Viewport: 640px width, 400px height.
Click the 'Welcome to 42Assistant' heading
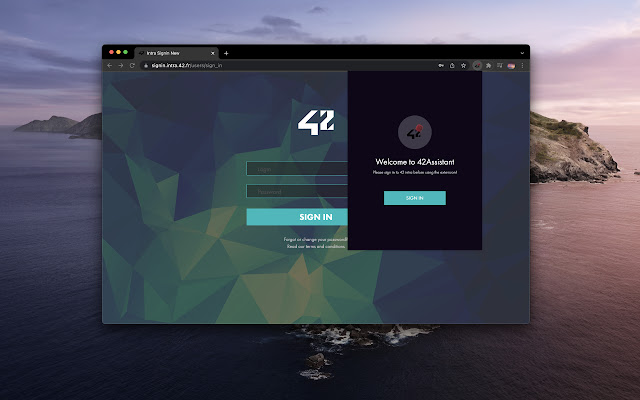click(x=415, y=162)
